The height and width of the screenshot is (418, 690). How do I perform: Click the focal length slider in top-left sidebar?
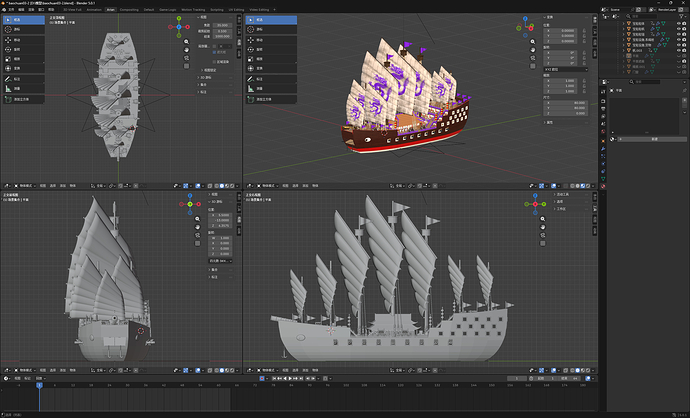tap(222, 26)
